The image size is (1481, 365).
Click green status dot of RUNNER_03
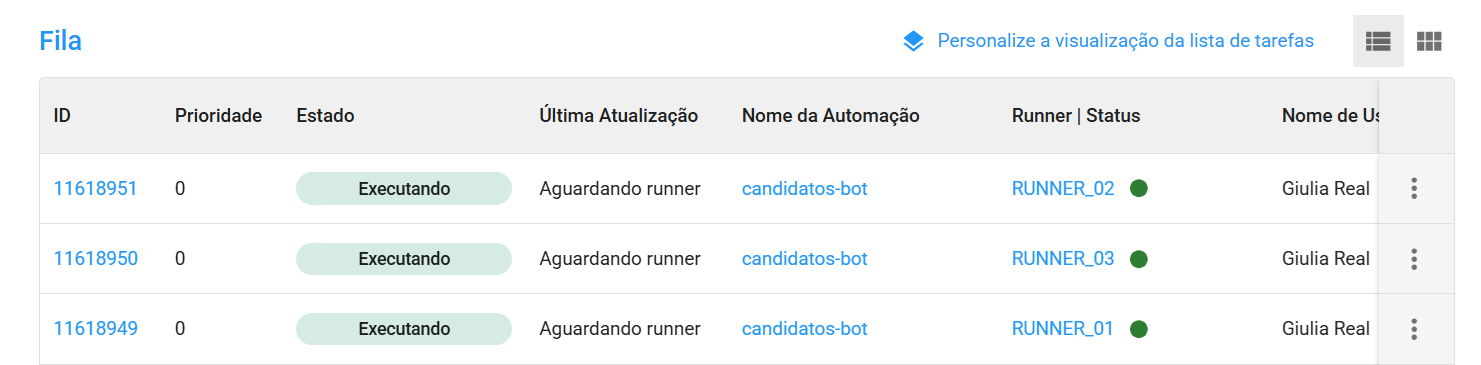pos(1138,259)
